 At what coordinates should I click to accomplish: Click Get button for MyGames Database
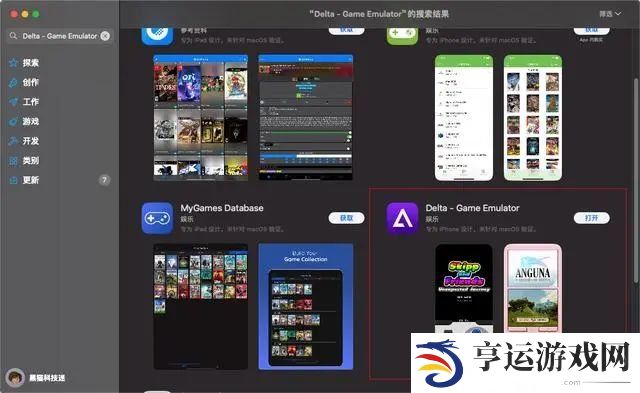pos(346,218)
